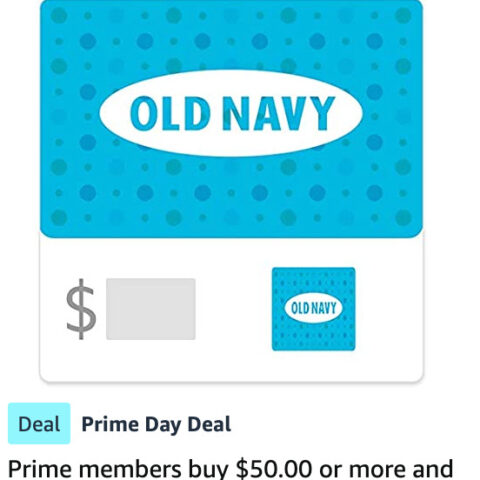The height and width of the screenshot is (480, 480).
Task: Click the top-right dot of the card
Action: tap(403, 15)
